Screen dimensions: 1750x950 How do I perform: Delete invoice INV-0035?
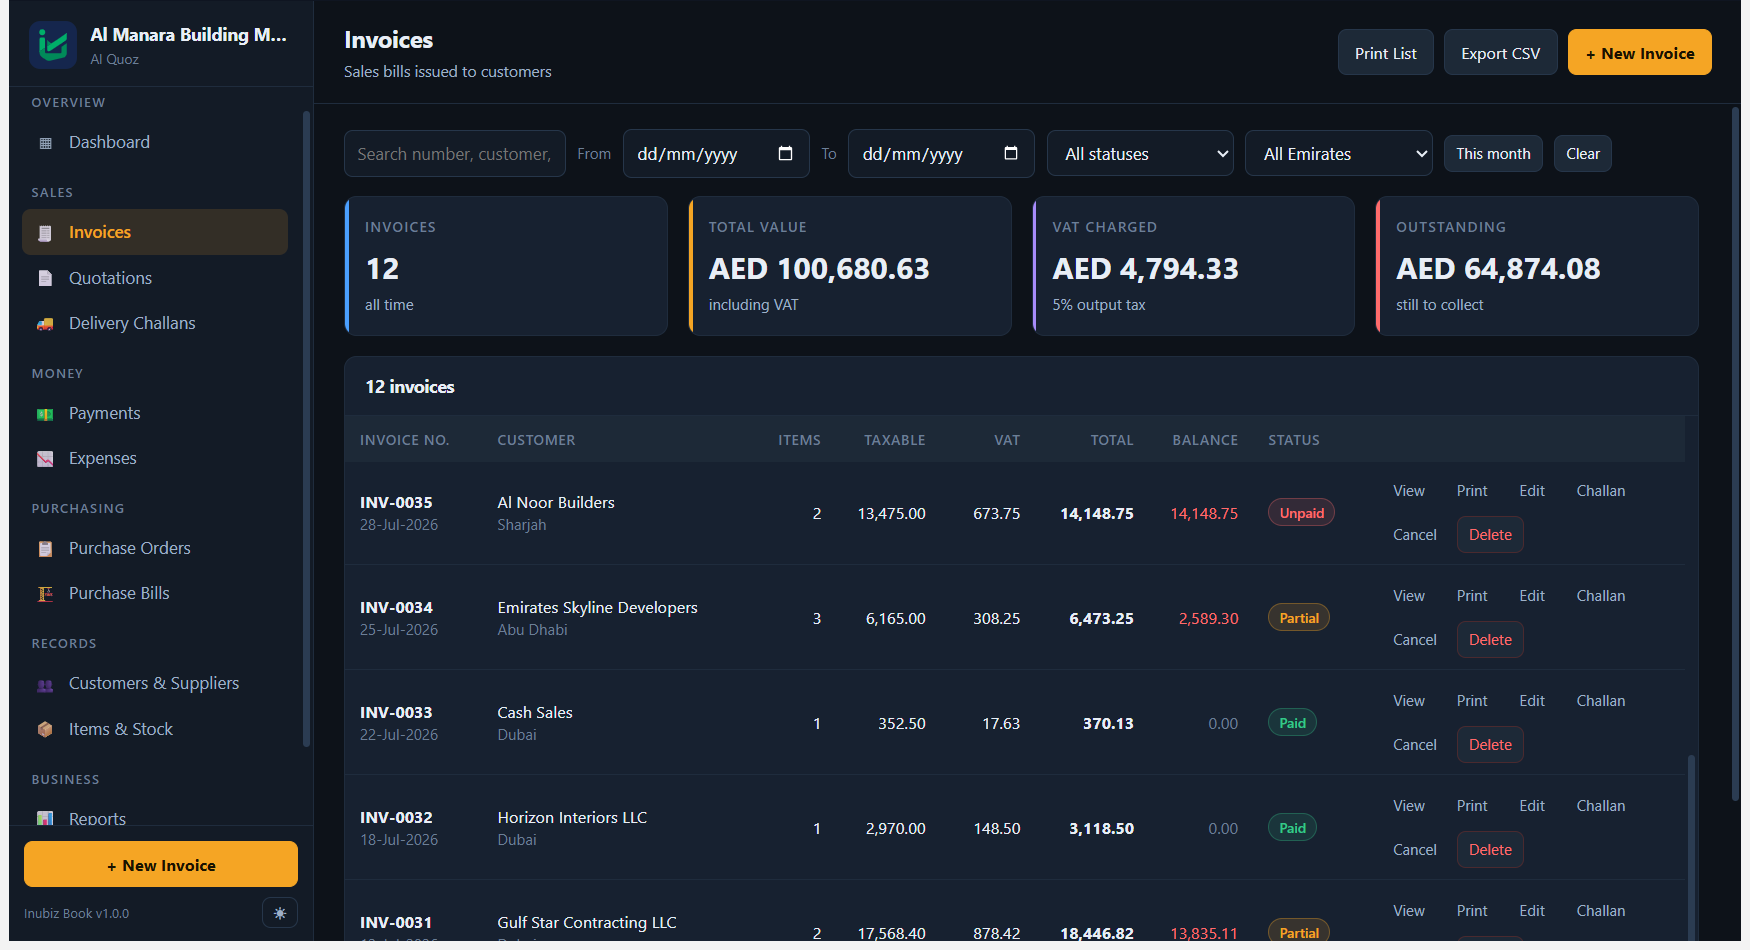1490,535
